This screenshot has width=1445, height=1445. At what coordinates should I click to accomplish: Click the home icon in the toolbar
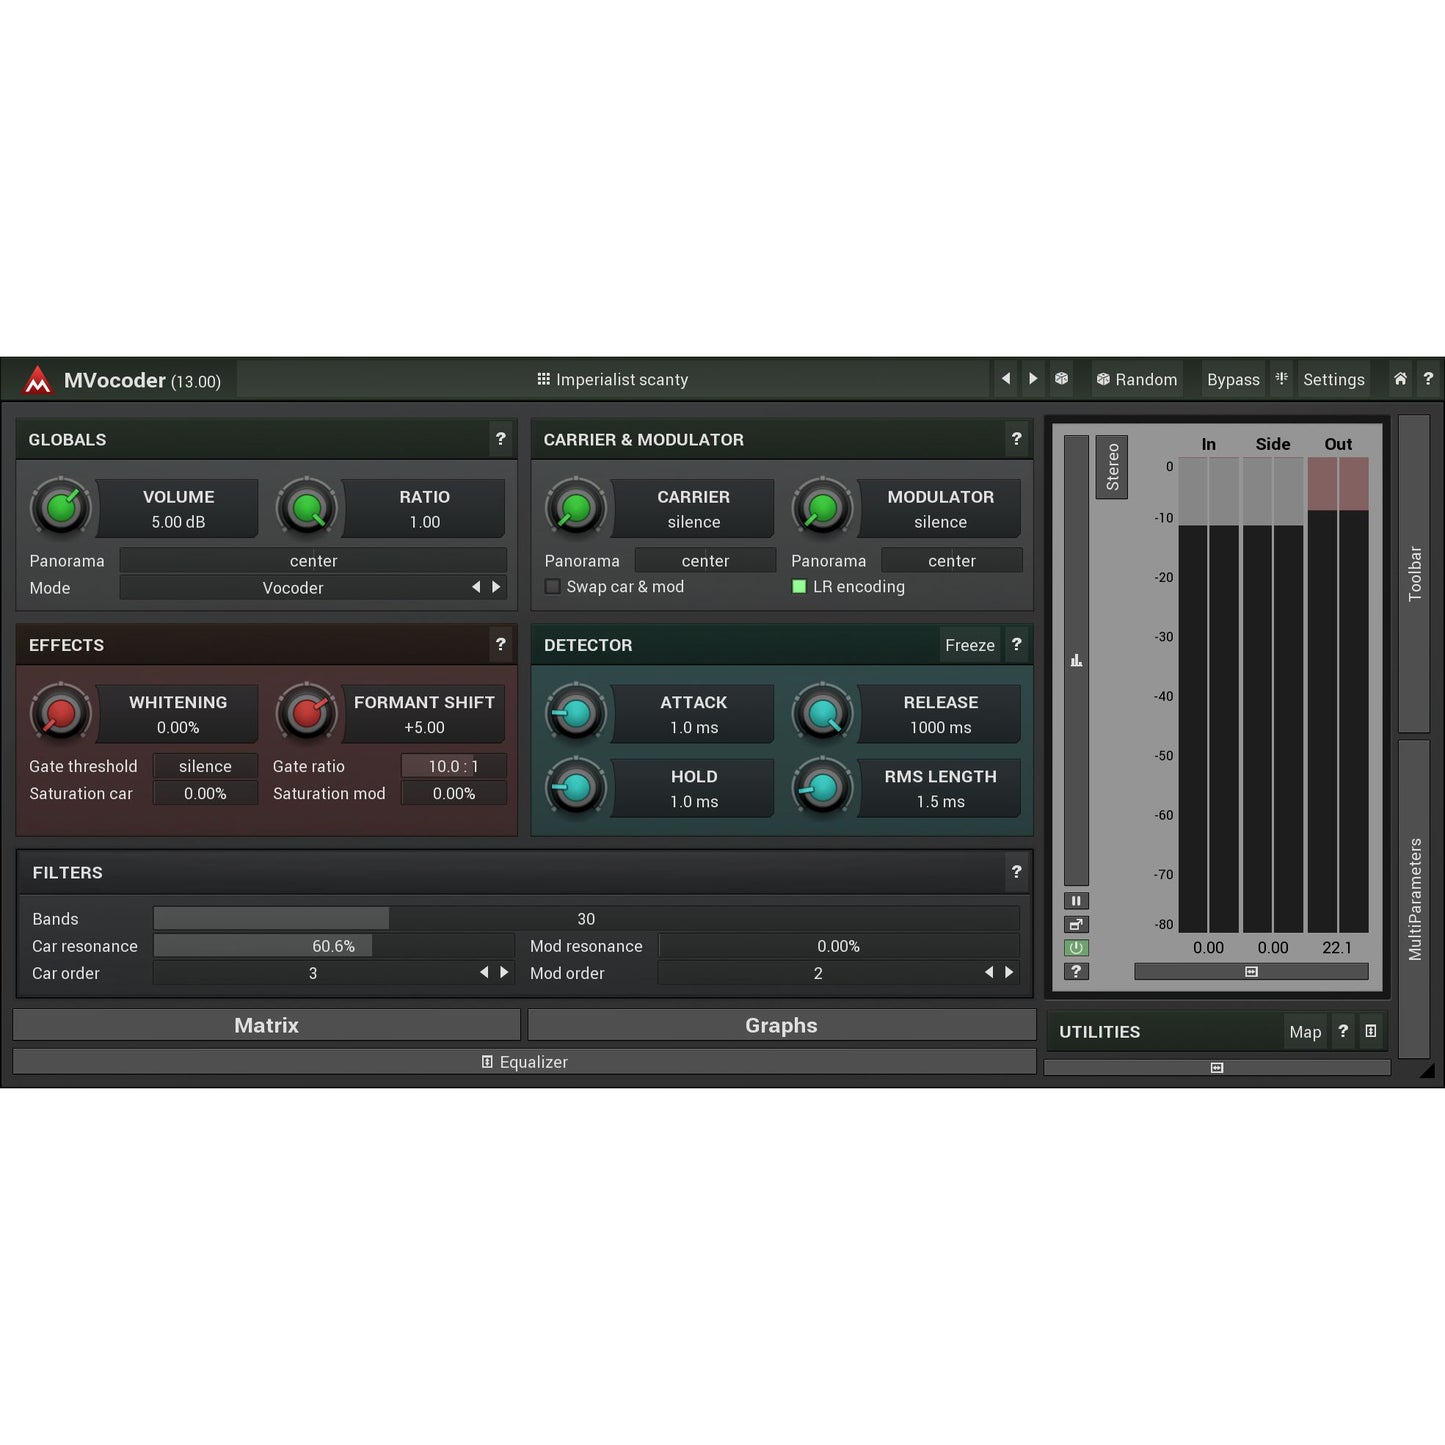(1399, 379)
